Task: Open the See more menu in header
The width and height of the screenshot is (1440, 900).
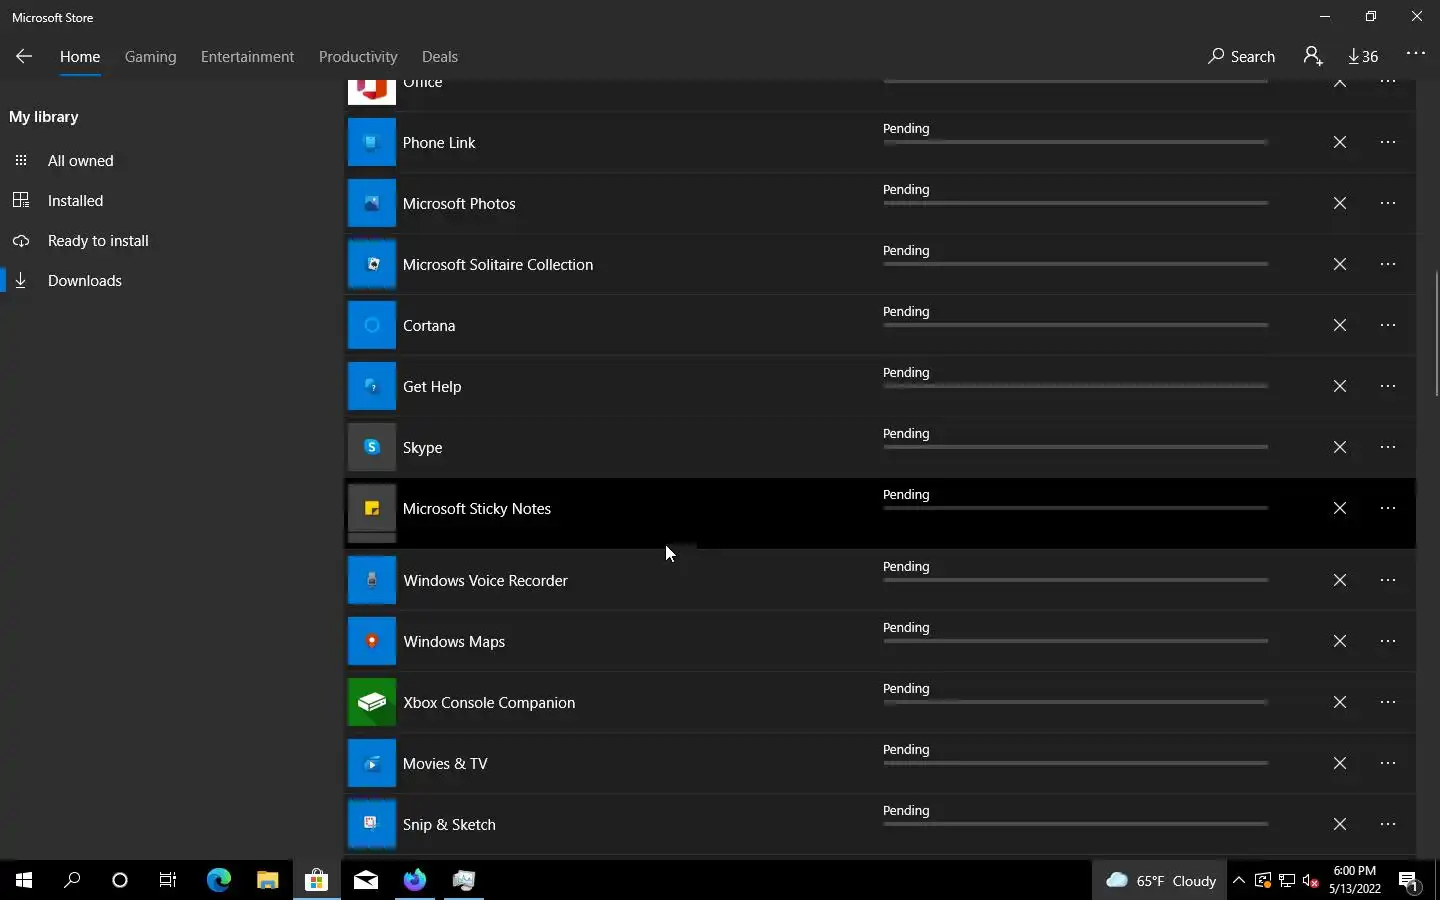Action: pos(1416,54)
